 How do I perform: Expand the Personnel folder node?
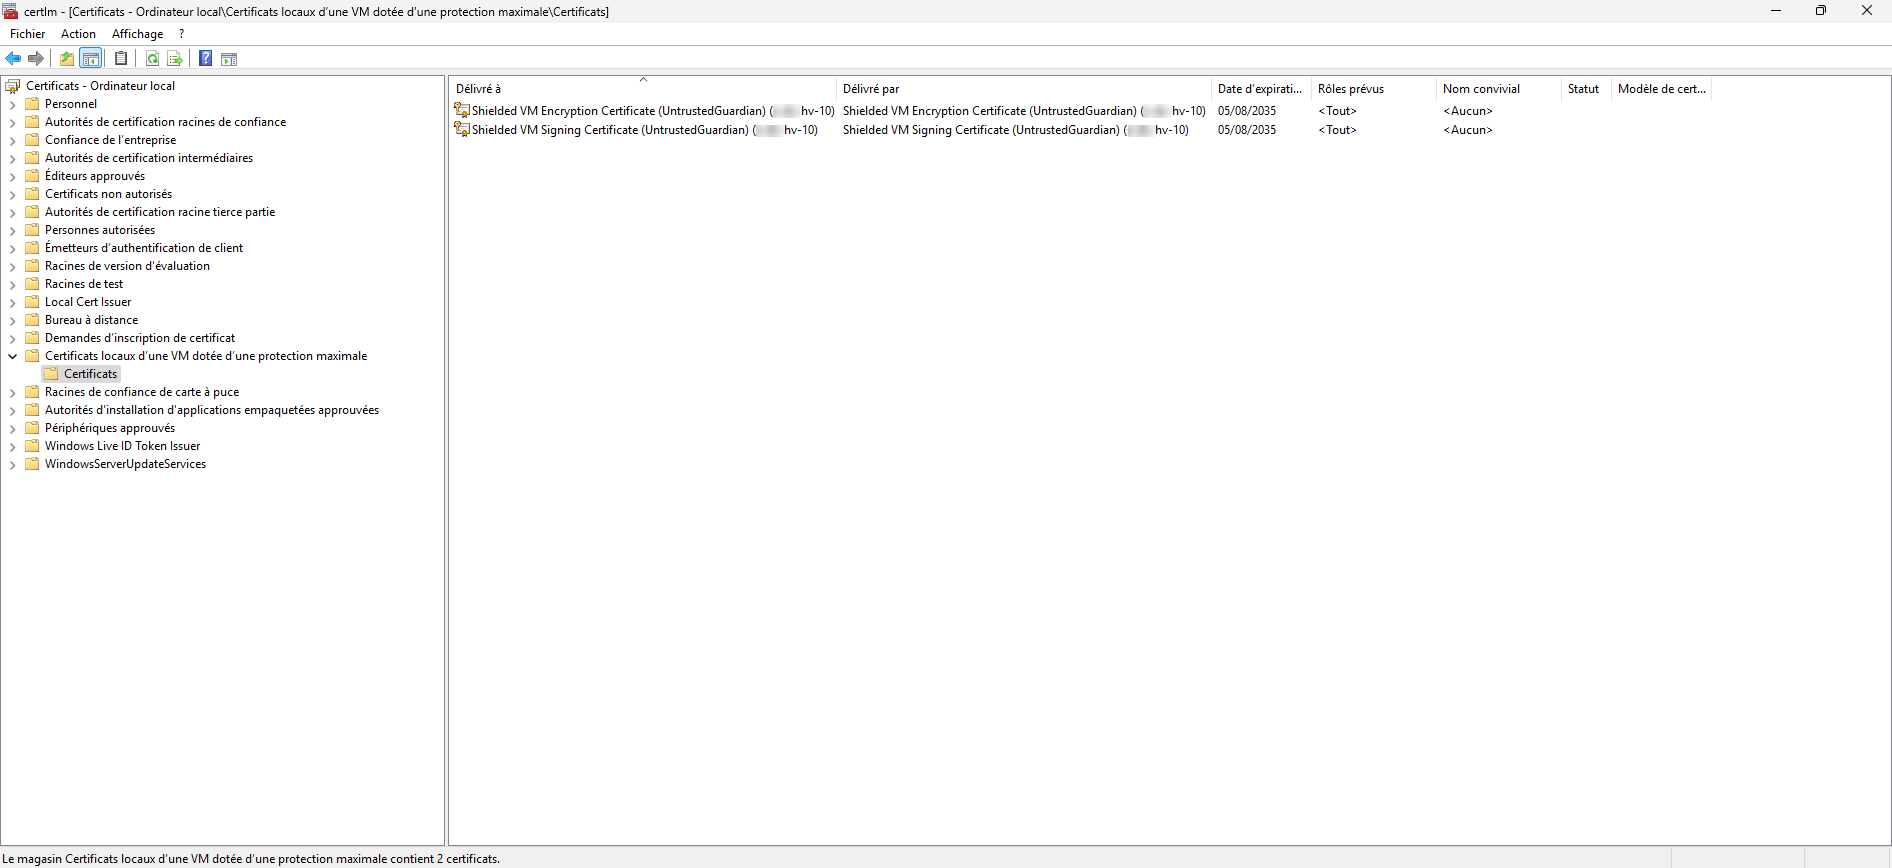click(12, 104)
